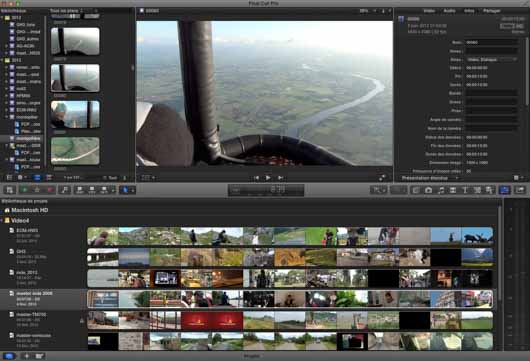Click the Notes input field in inspector
This screenshot has width=530, height=361.
click(x=492, y=51)
